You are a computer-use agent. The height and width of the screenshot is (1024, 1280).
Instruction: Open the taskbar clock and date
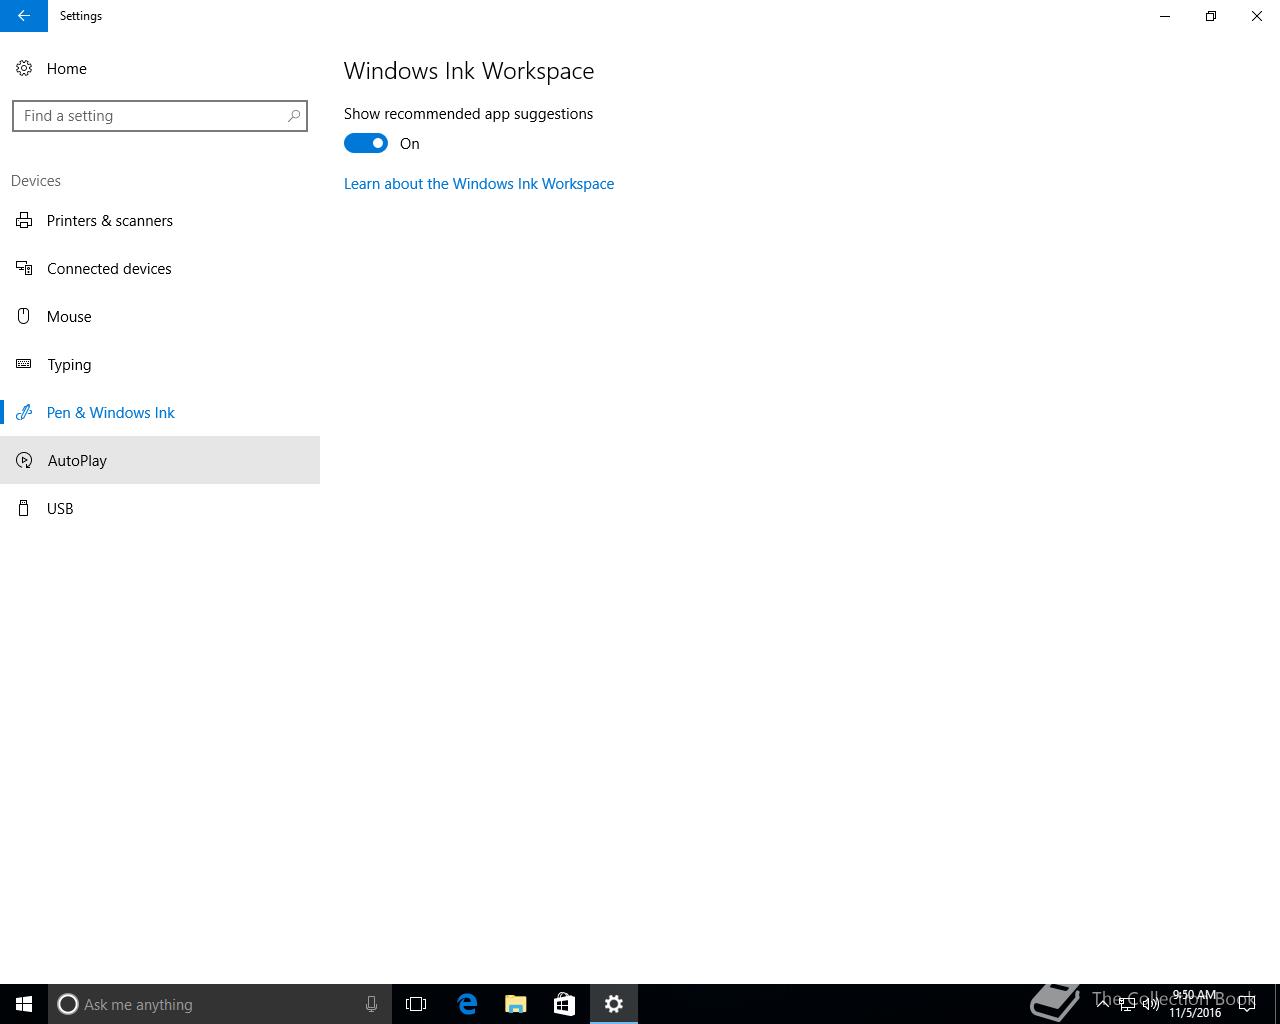(1195, 1004)
